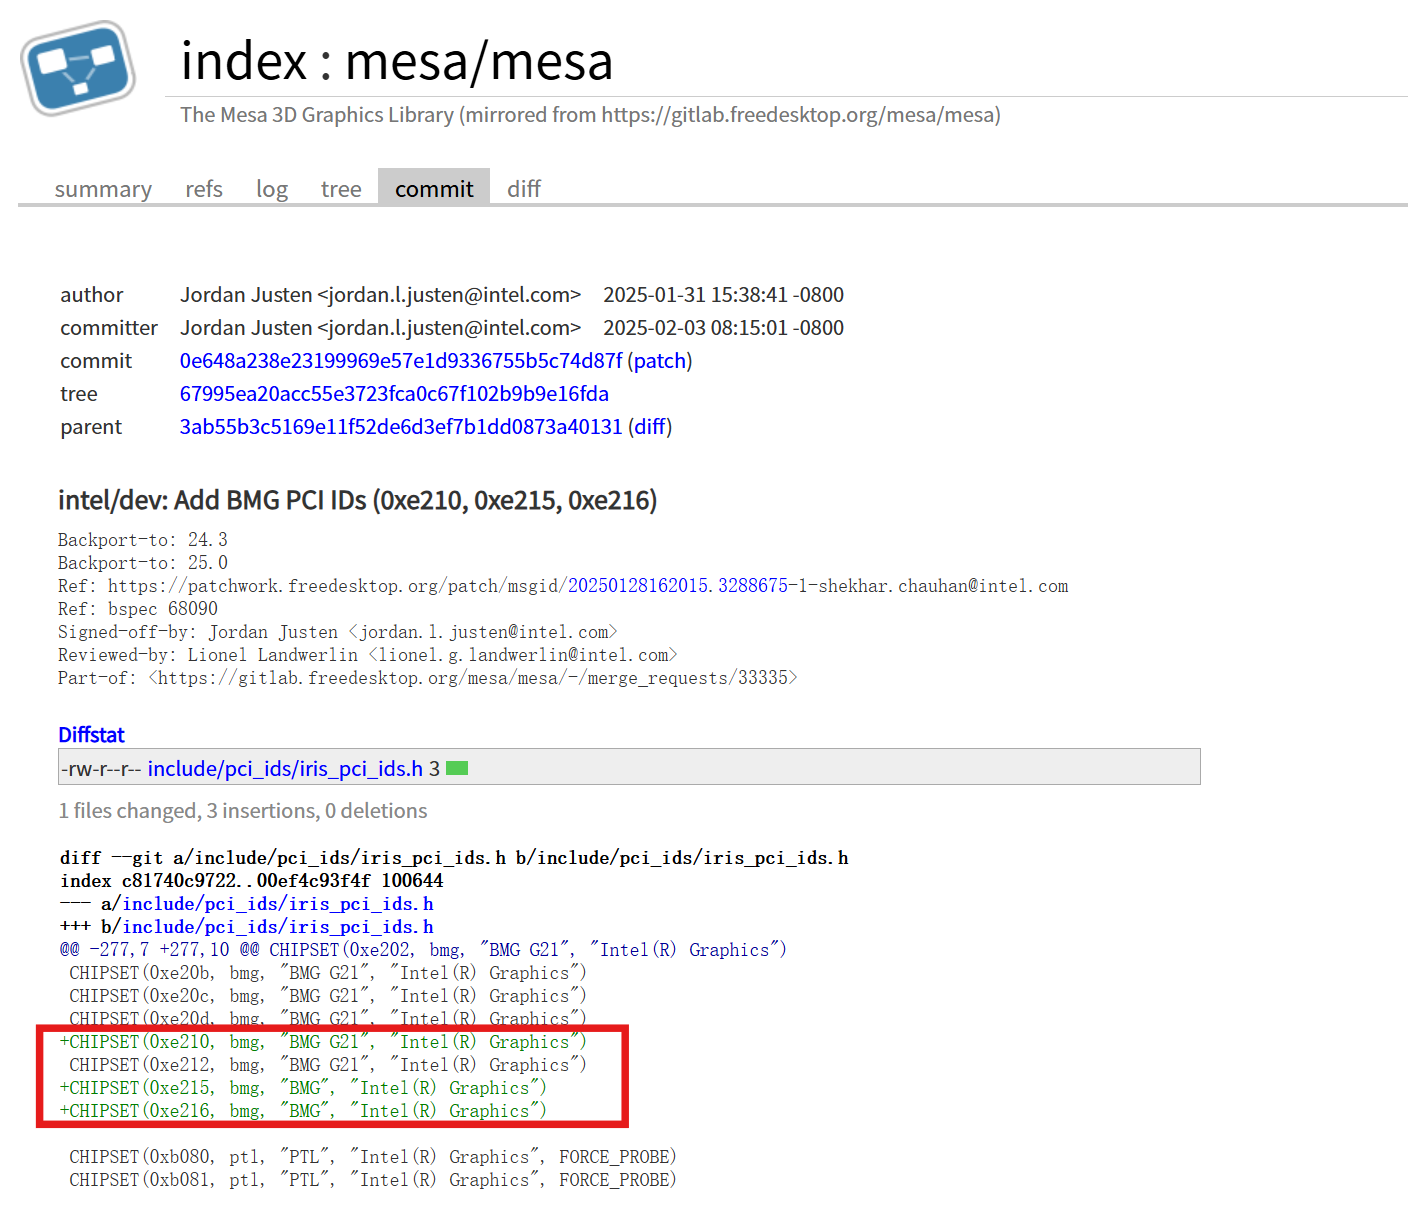Viewport: 1408px width, 1231px height.
Task: Select the commit tab
Action: click(x=434, y=188)
